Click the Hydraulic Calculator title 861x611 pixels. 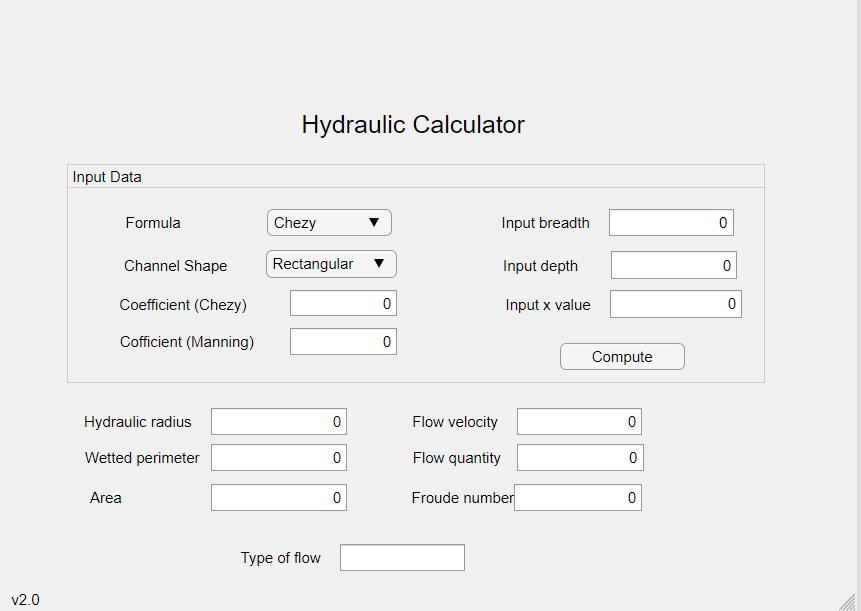tap(413, 125)
